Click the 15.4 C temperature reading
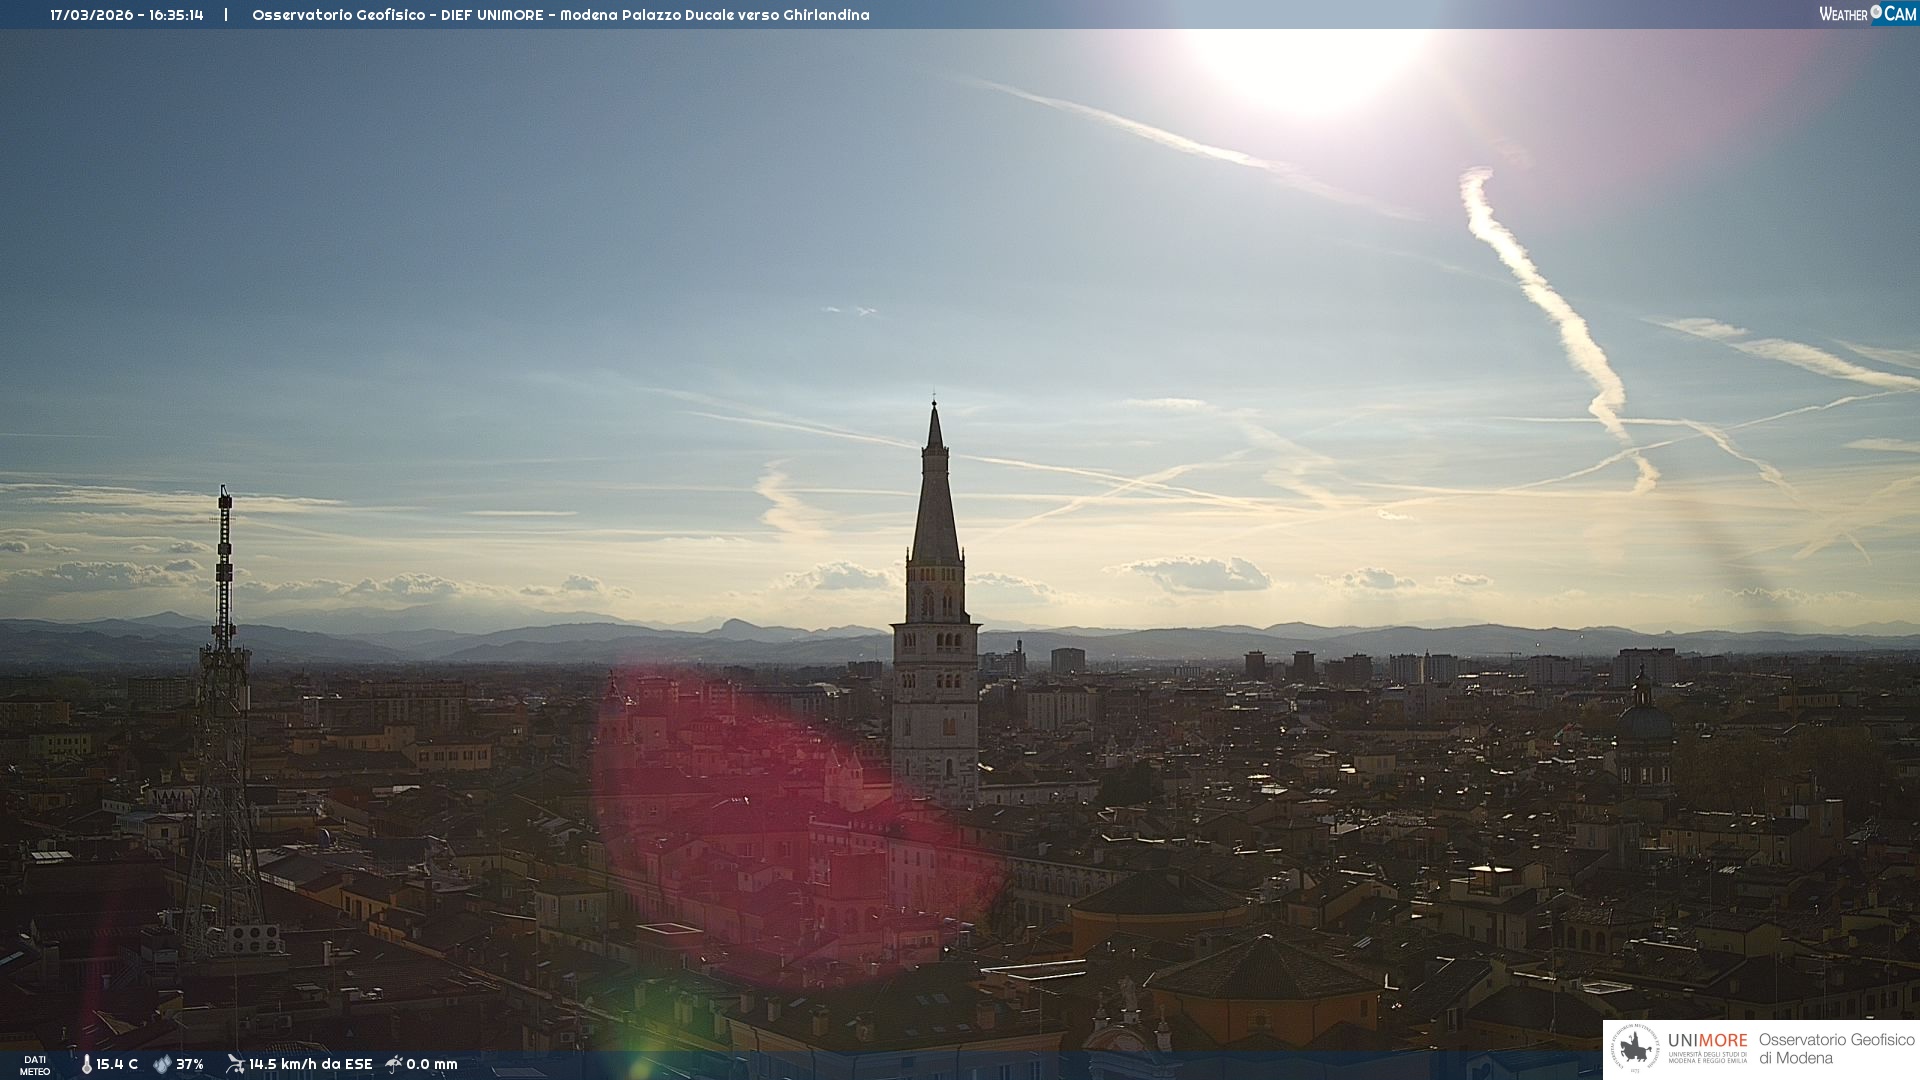The width and height of the screenshot is (1920, 1080). pos(117,1065)
